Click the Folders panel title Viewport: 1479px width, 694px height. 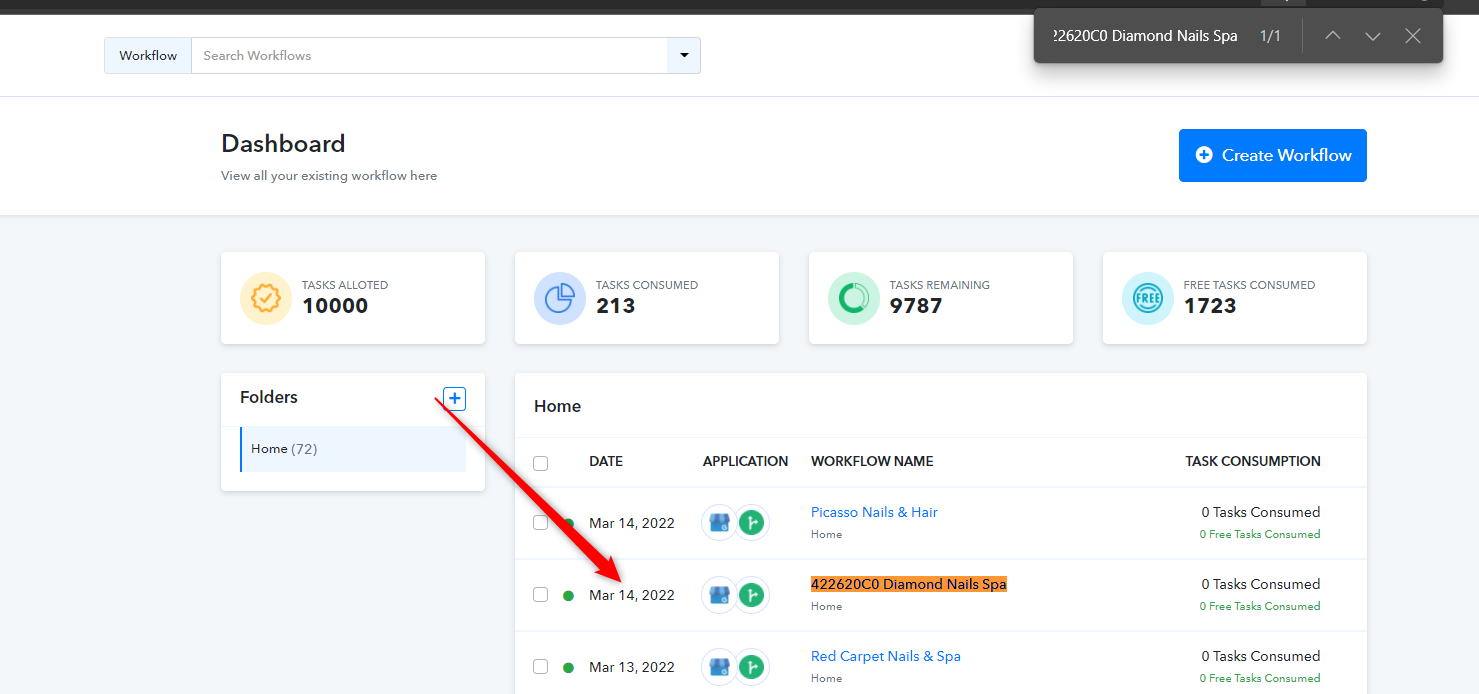click(269, 397)
